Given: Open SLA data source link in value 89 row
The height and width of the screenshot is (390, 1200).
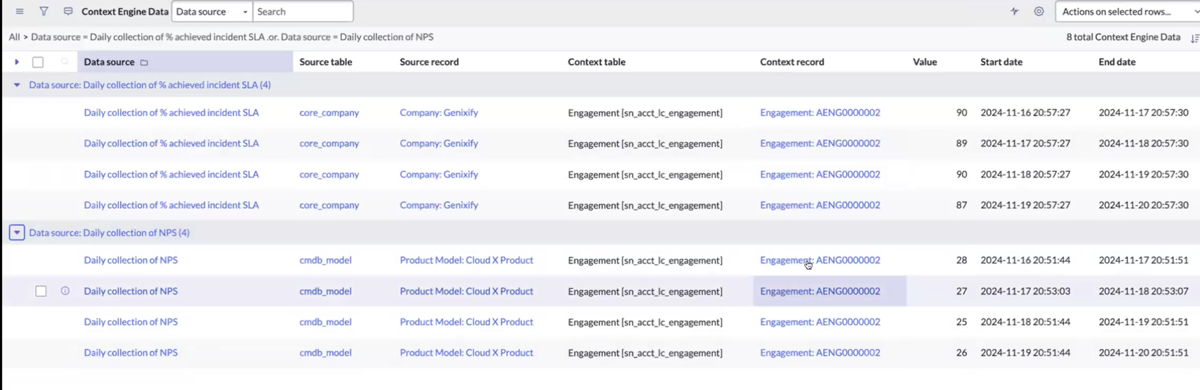Looking at the screenshot, I should (x=171, y=143).
